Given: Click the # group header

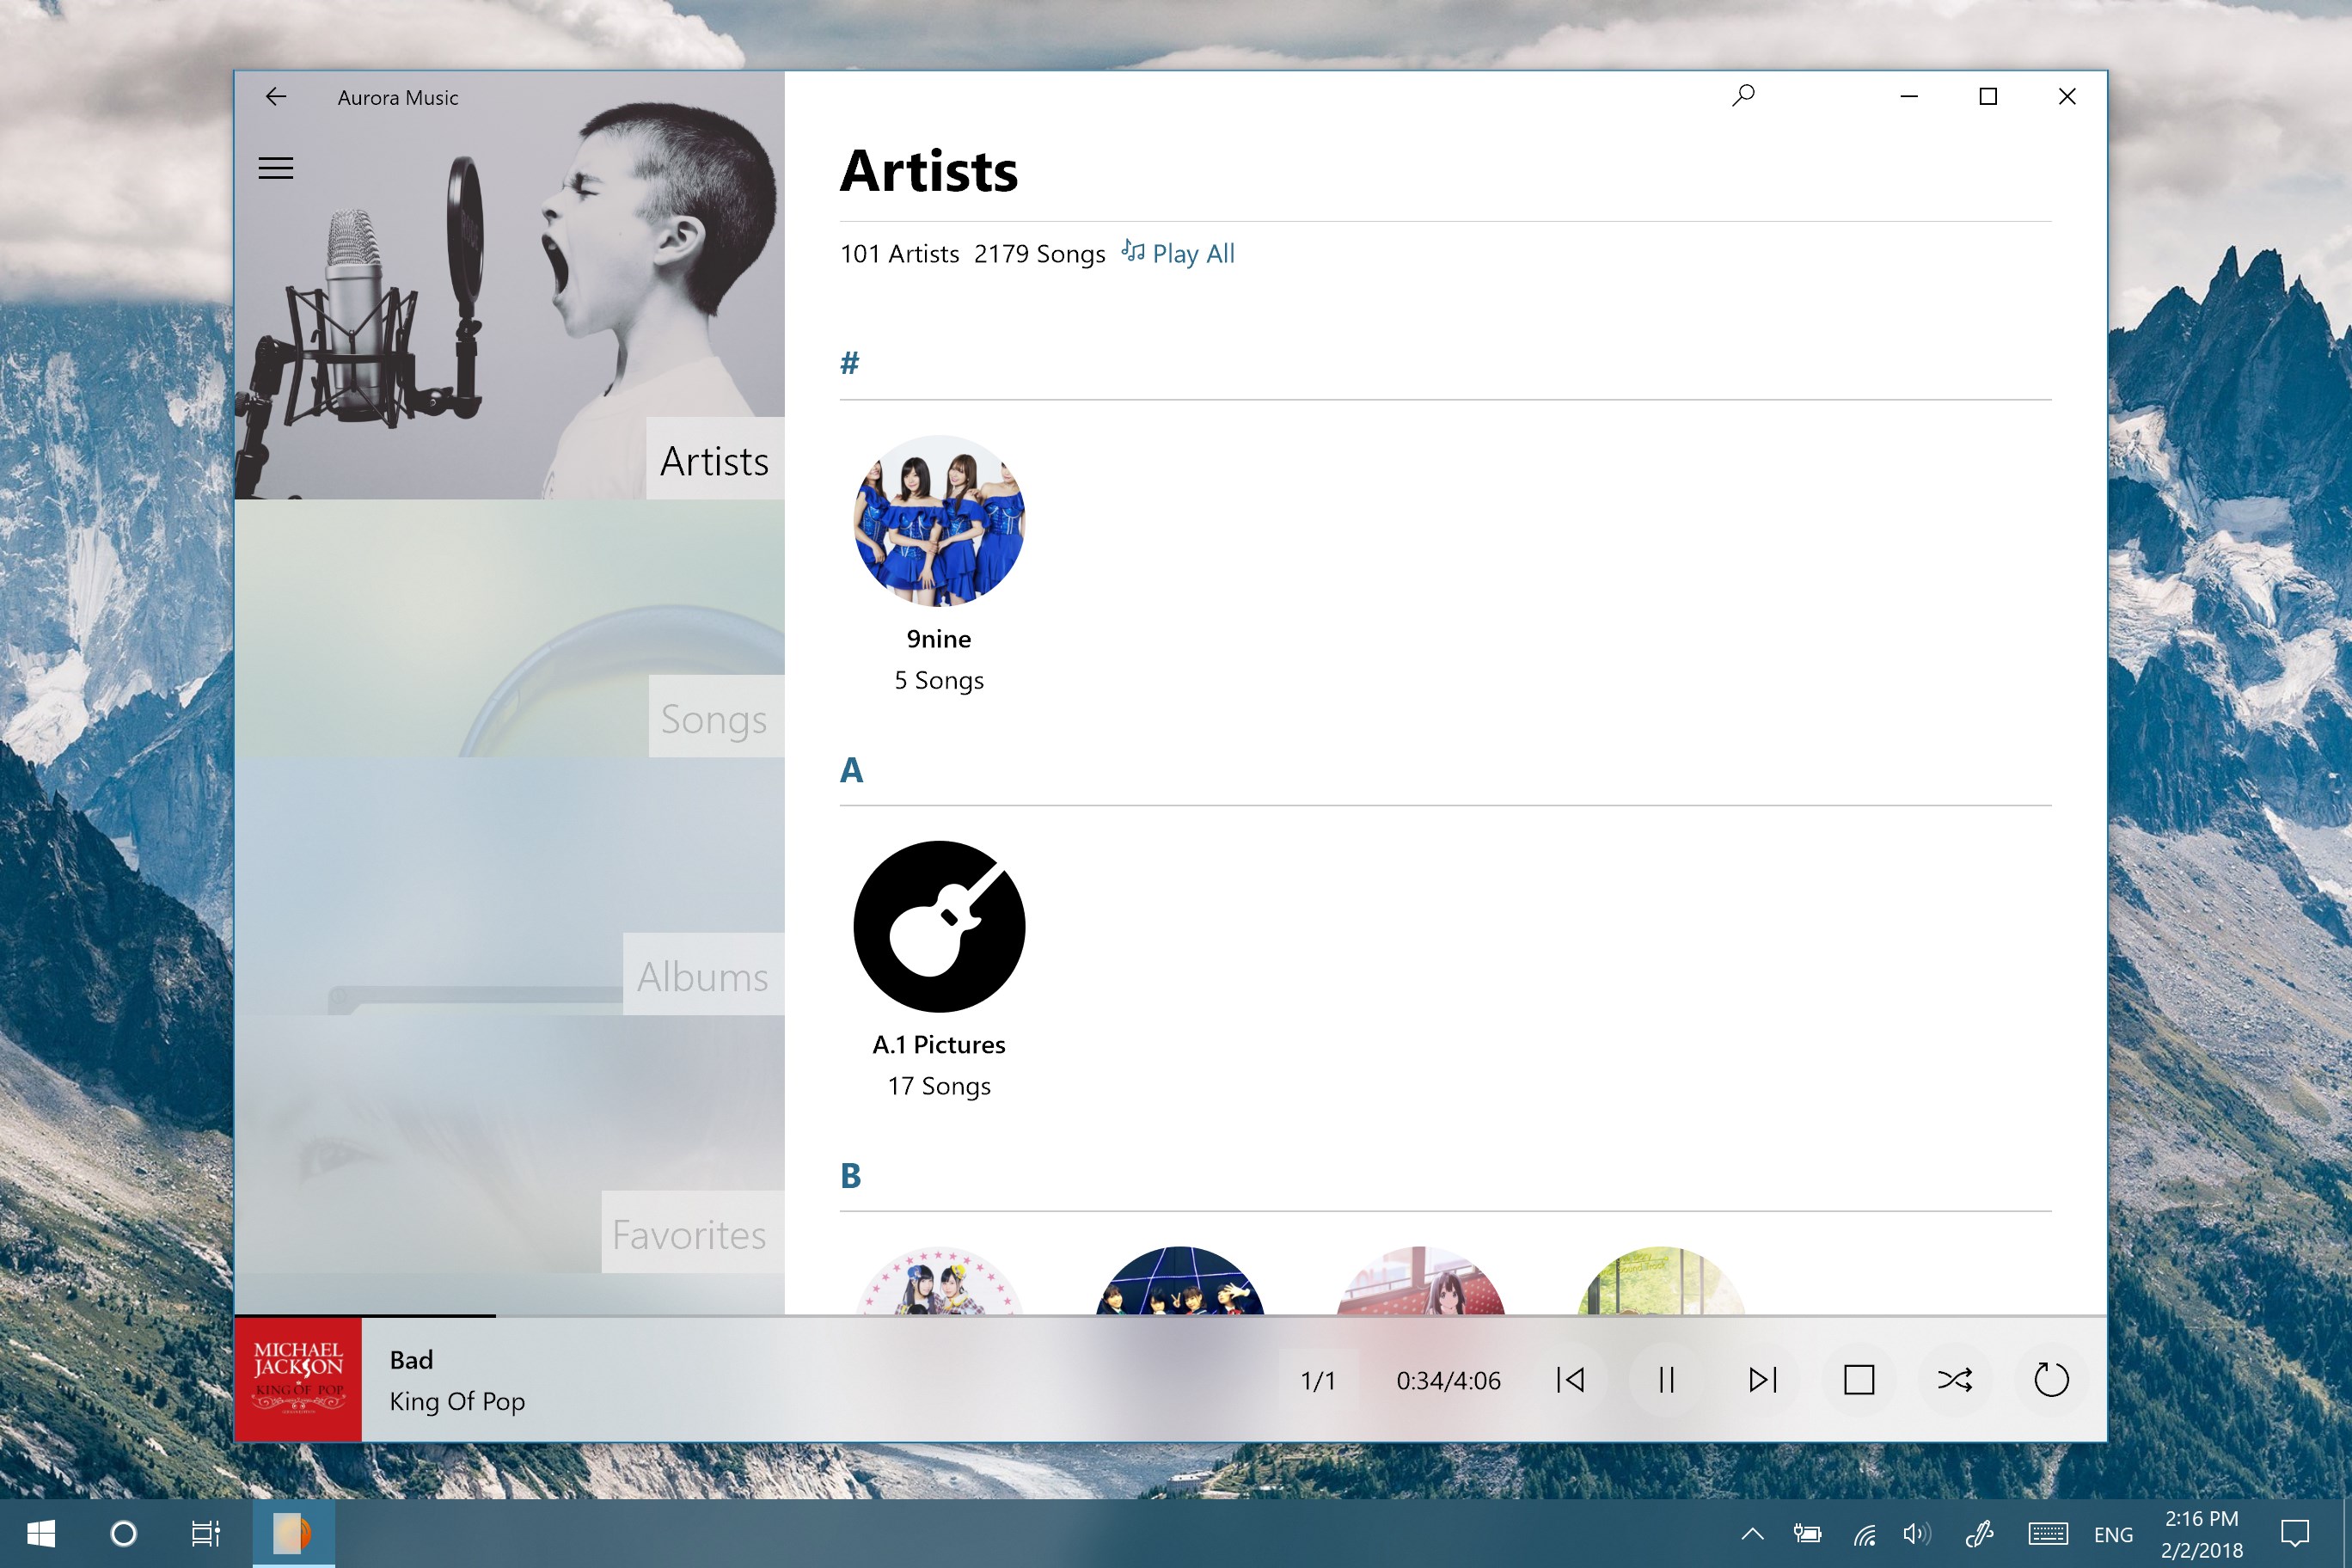Looking at the screenshot, I should click(849, 363).
